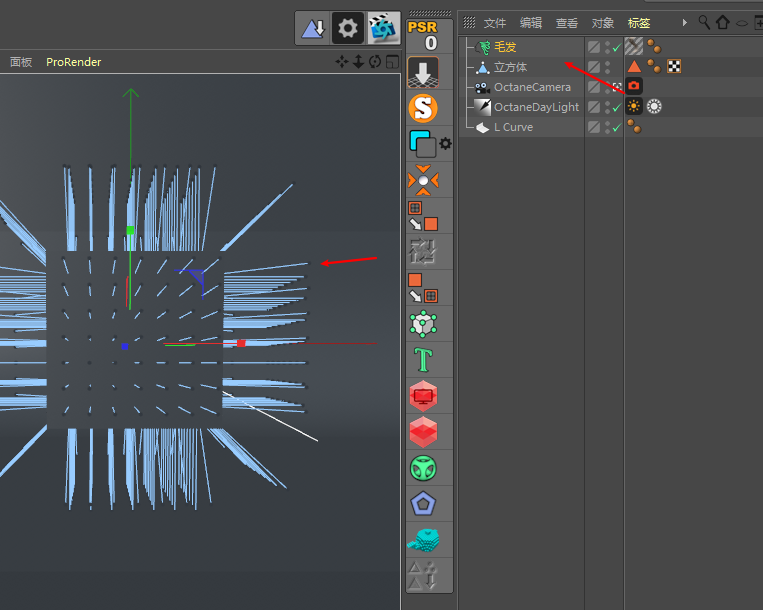Click the square-to-grid convert icon
Viewport: 763px width, 610px height.
(x=423, y=288)
